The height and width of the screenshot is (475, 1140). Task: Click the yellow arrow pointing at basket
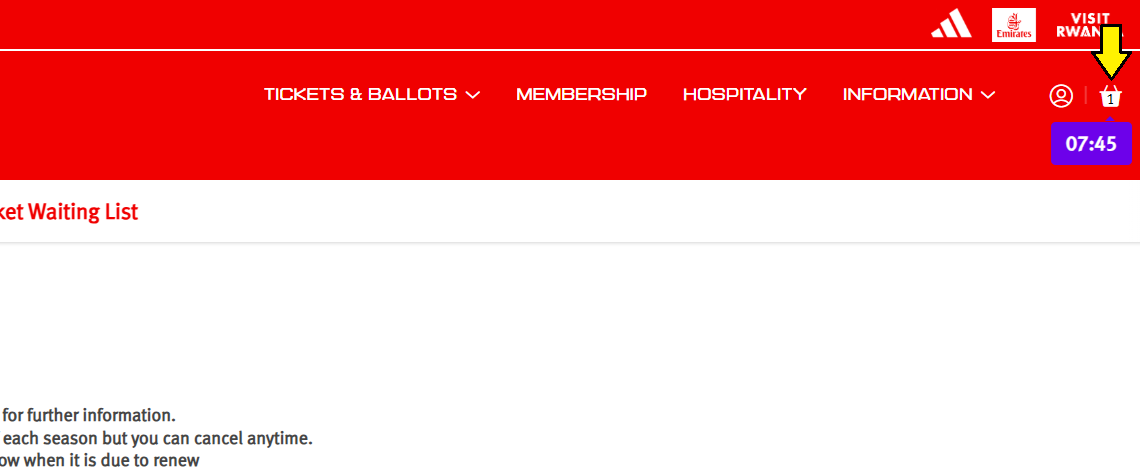pyautogui.click(x=1111, y=50)
